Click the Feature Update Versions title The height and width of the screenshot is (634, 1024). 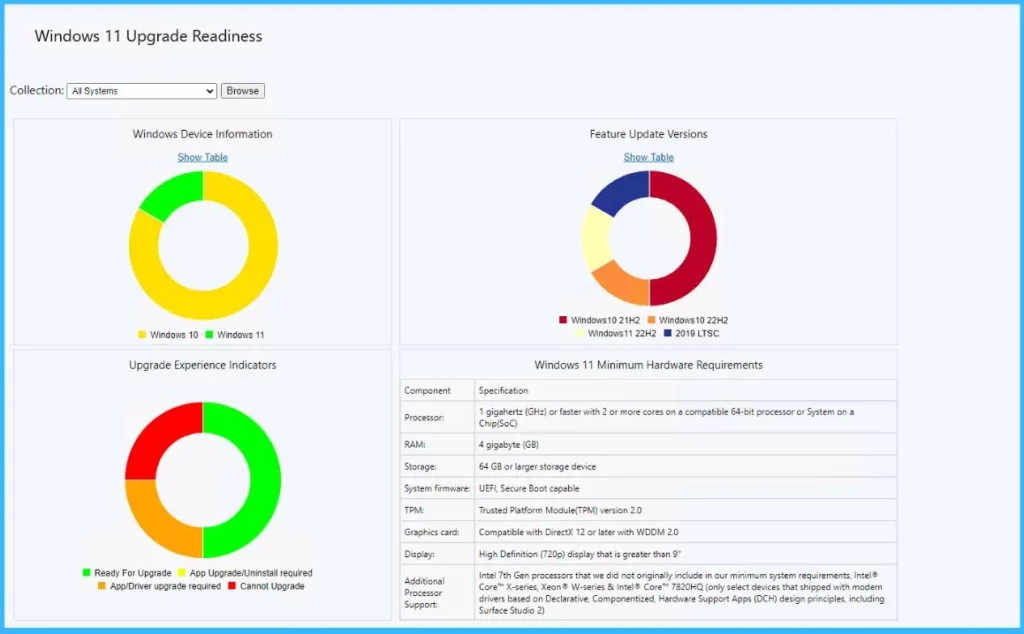click(648, 134)
